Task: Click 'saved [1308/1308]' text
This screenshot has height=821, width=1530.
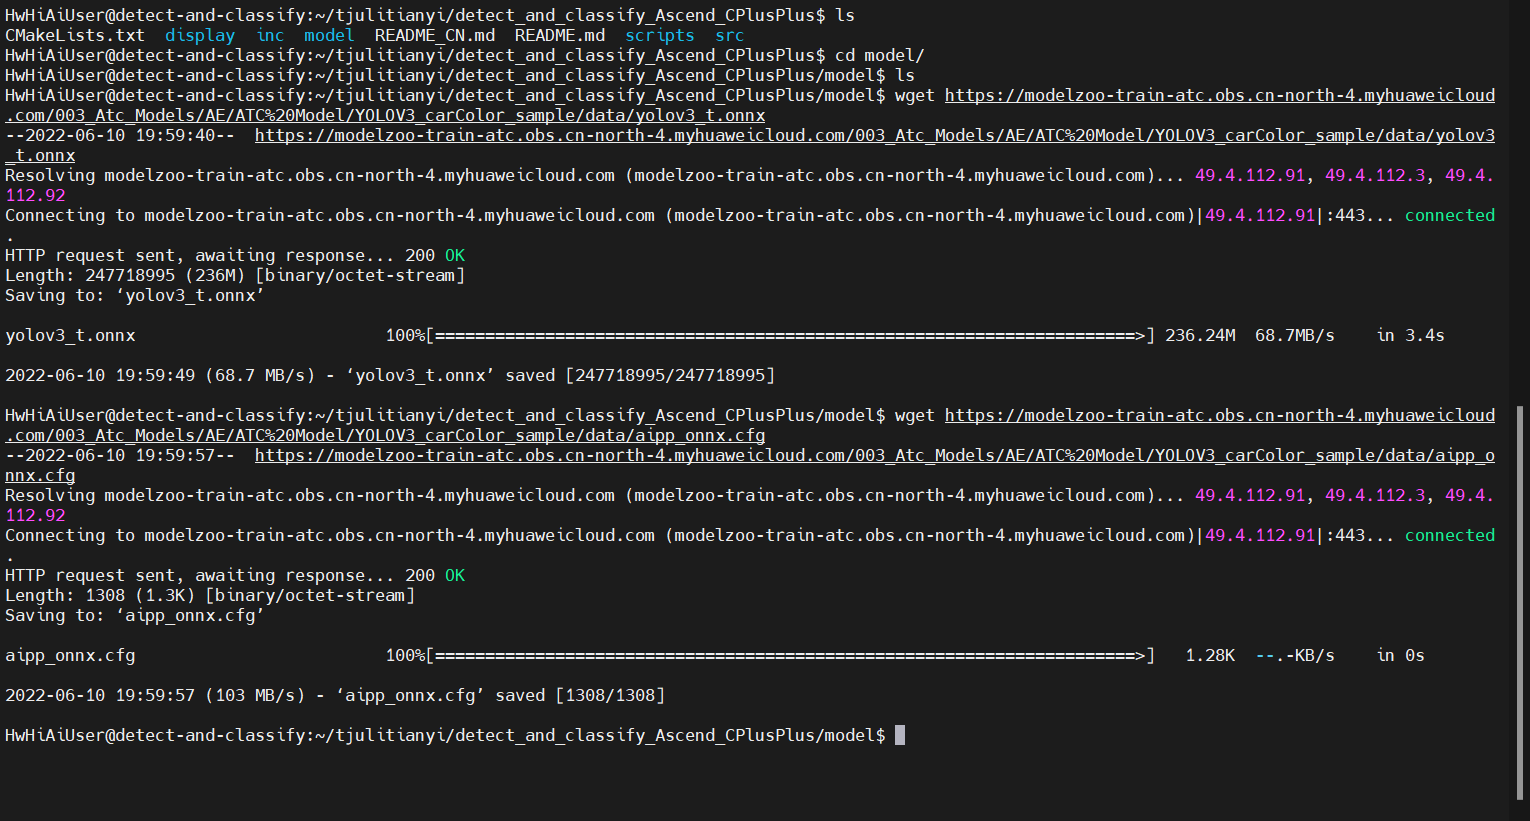Action: click(580, 696)
